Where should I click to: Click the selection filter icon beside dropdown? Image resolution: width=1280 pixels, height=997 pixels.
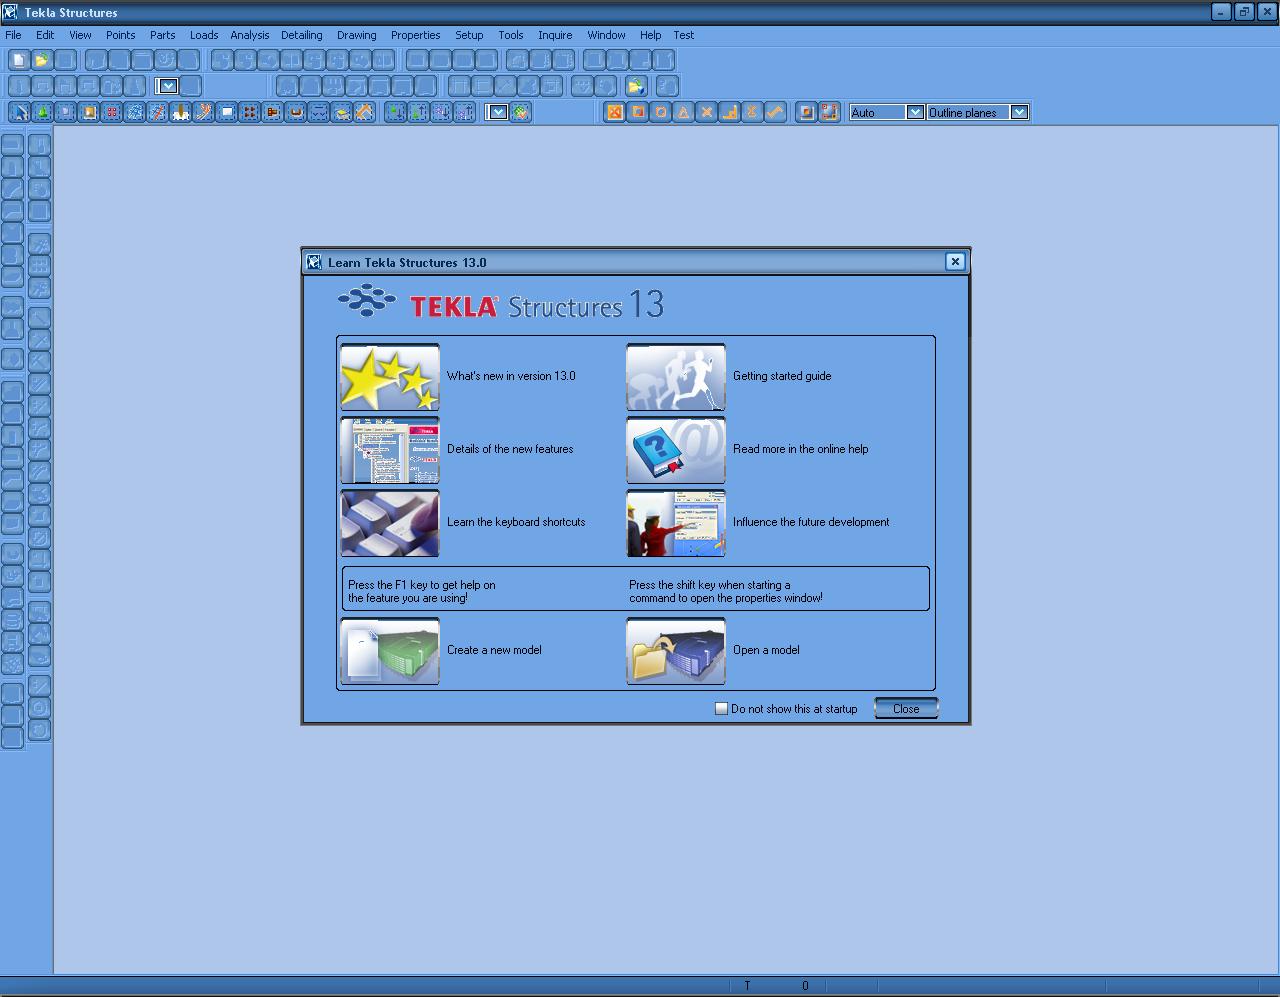tap(520, 112)
